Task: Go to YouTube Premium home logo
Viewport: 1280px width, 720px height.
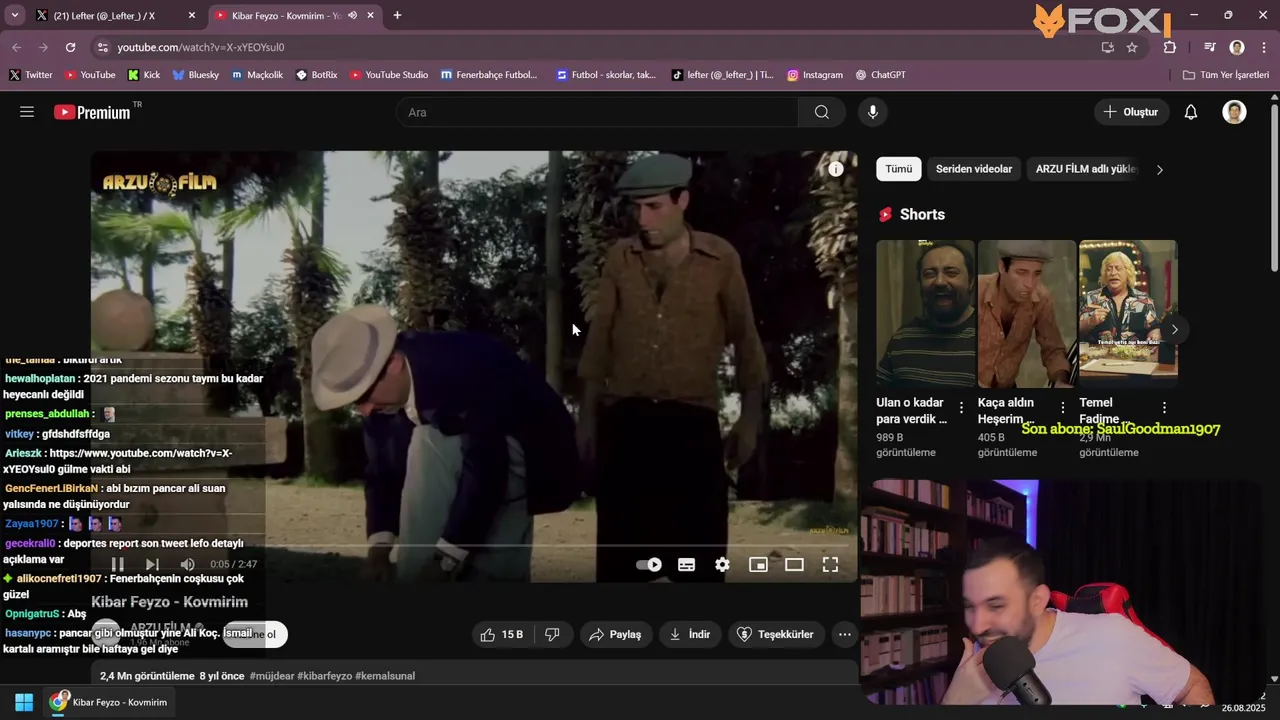Action: 92,112
